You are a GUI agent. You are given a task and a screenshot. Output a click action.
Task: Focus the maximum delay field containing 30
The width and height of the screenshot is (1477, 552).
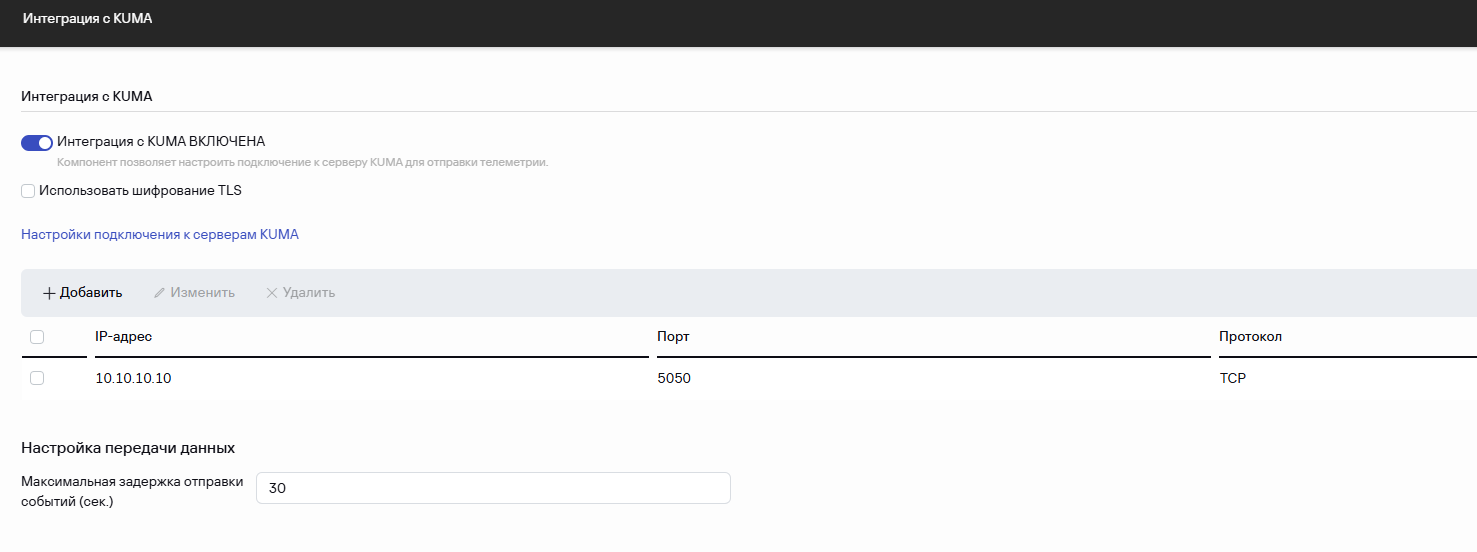tap(493, 488)
